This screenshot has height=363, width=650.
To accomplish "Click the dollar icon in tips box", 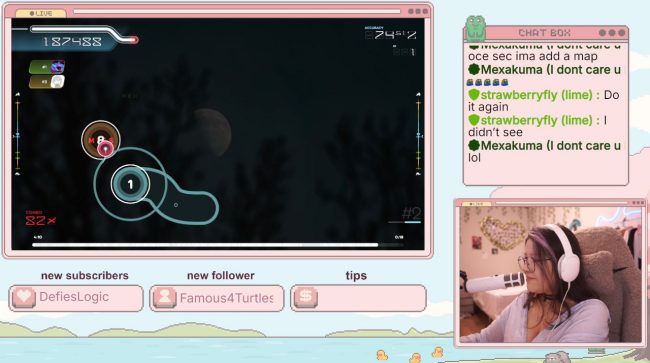I will click(306, 297).
